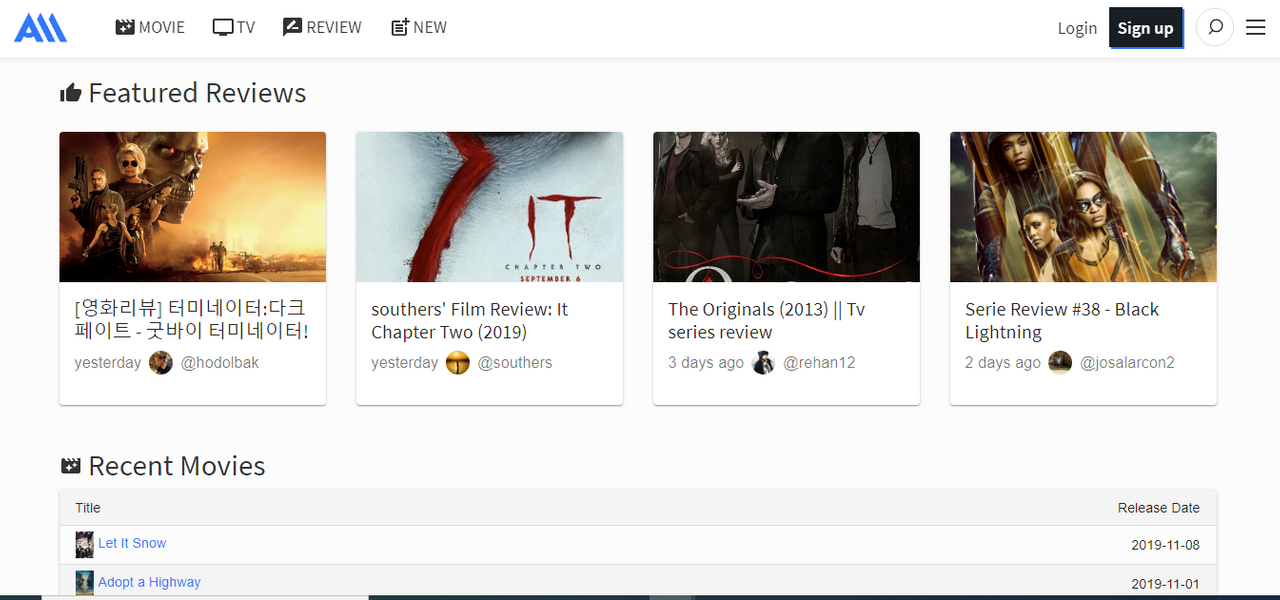Open the hamburger menu icon
The image size is (1280, 600).
1256,28
